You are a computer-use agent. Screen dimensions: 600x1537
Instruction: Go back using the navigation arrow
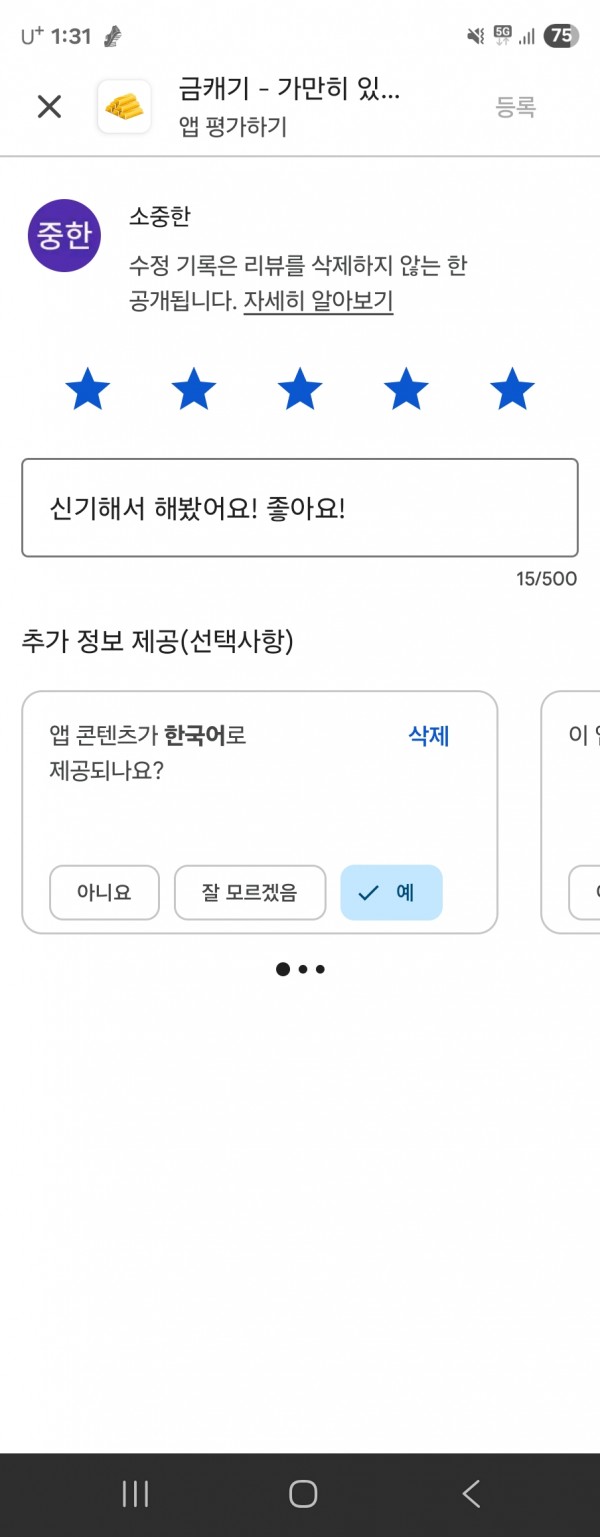pyautogui.click(x=471, y=1494)
